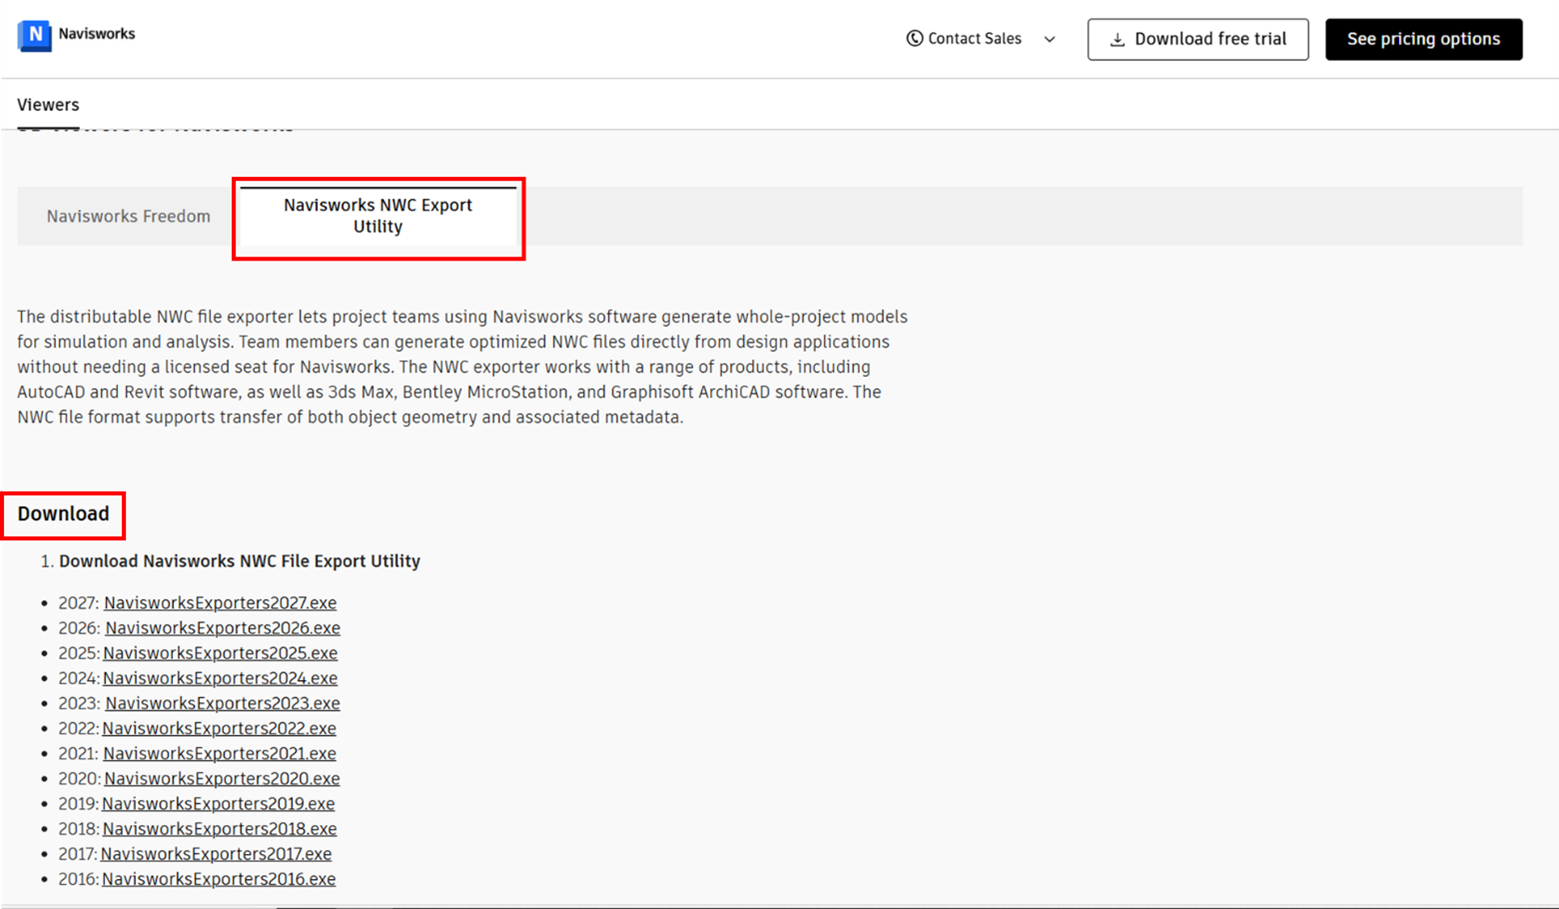The width and height of the screenshot is (1559, 909).
Task: Download NavisworksExporters2027.exe
Action: (220, 603)
